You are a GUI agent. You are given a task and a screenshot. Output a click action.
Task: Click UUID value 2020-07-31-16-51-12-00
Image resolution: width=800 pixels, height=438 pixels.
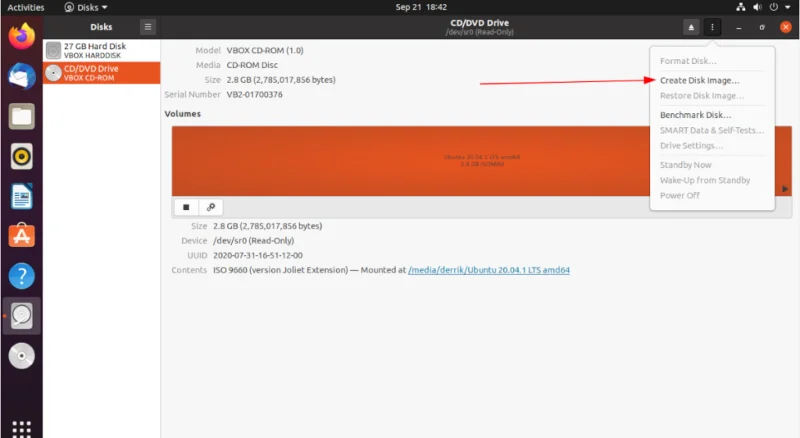(x=258, y=255)
